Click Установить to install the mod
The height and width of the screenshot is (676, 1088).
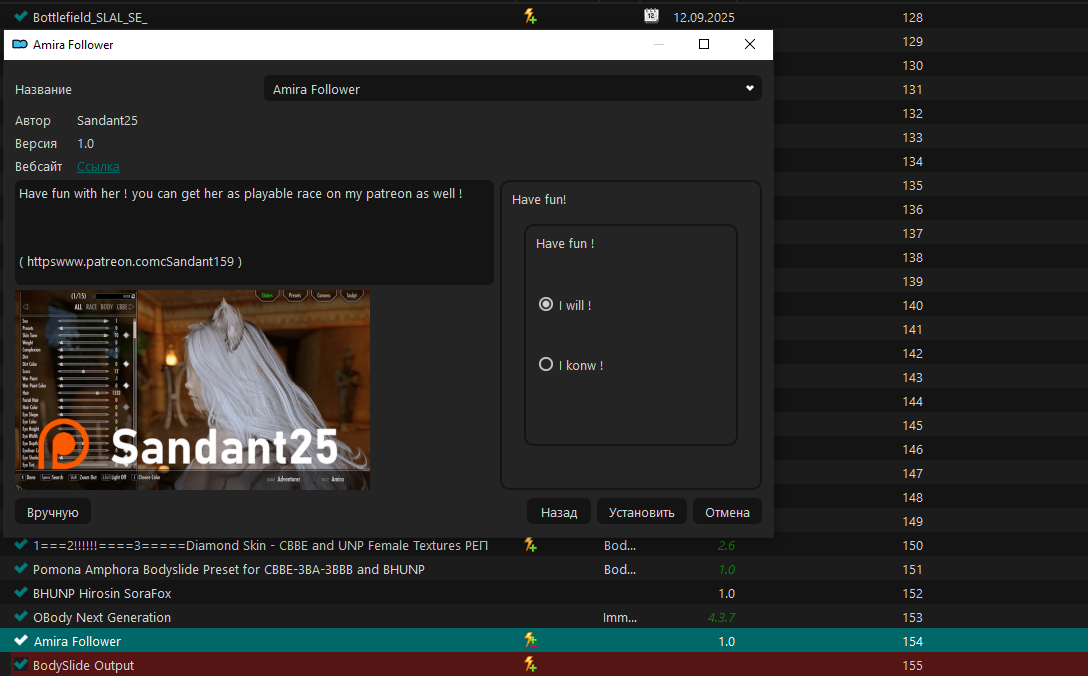tap(641, 512)
